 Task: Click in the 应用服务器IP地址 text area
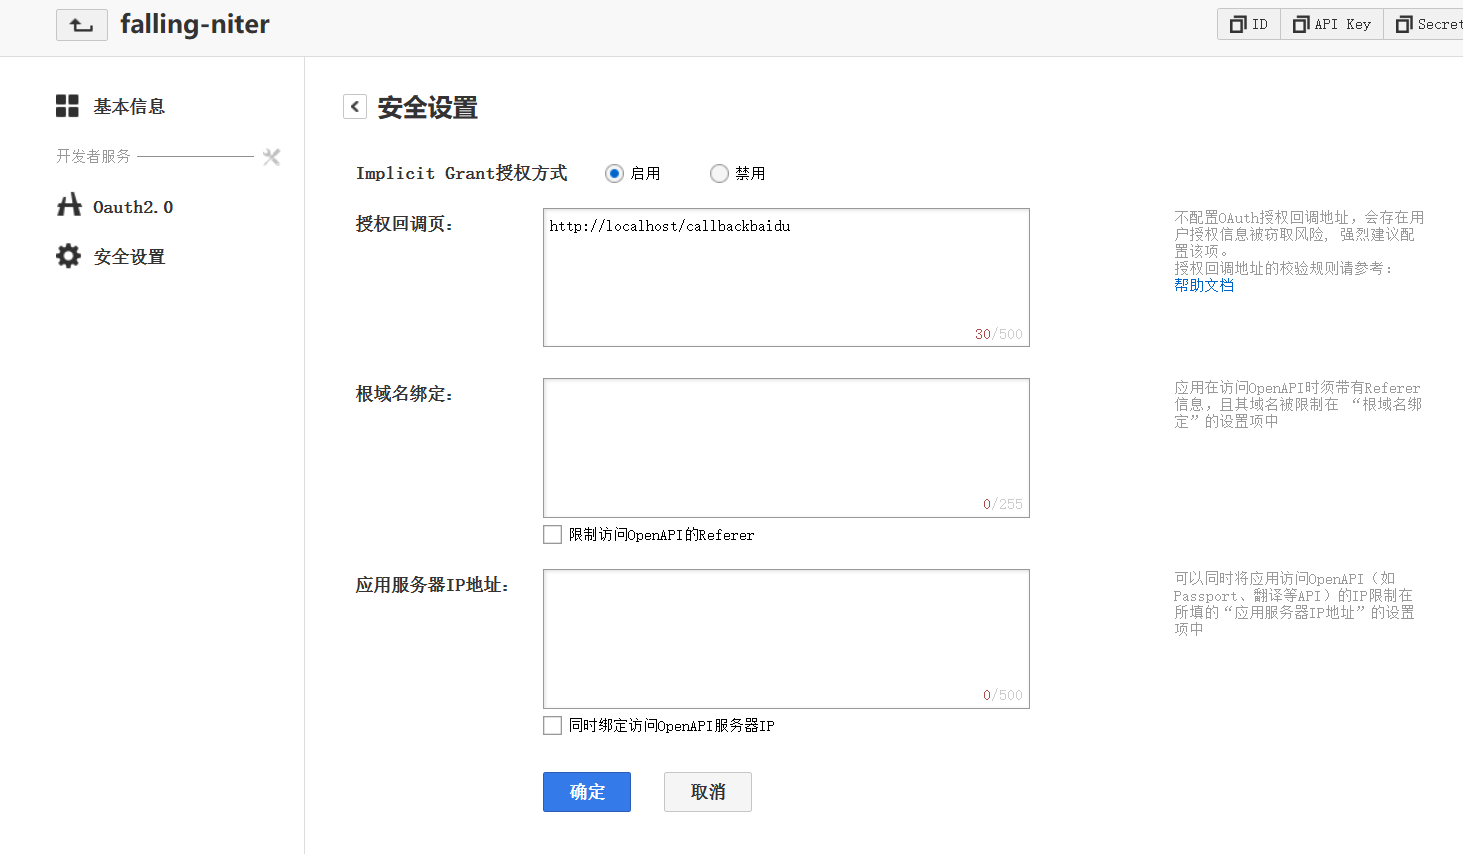tap(786, 638)
